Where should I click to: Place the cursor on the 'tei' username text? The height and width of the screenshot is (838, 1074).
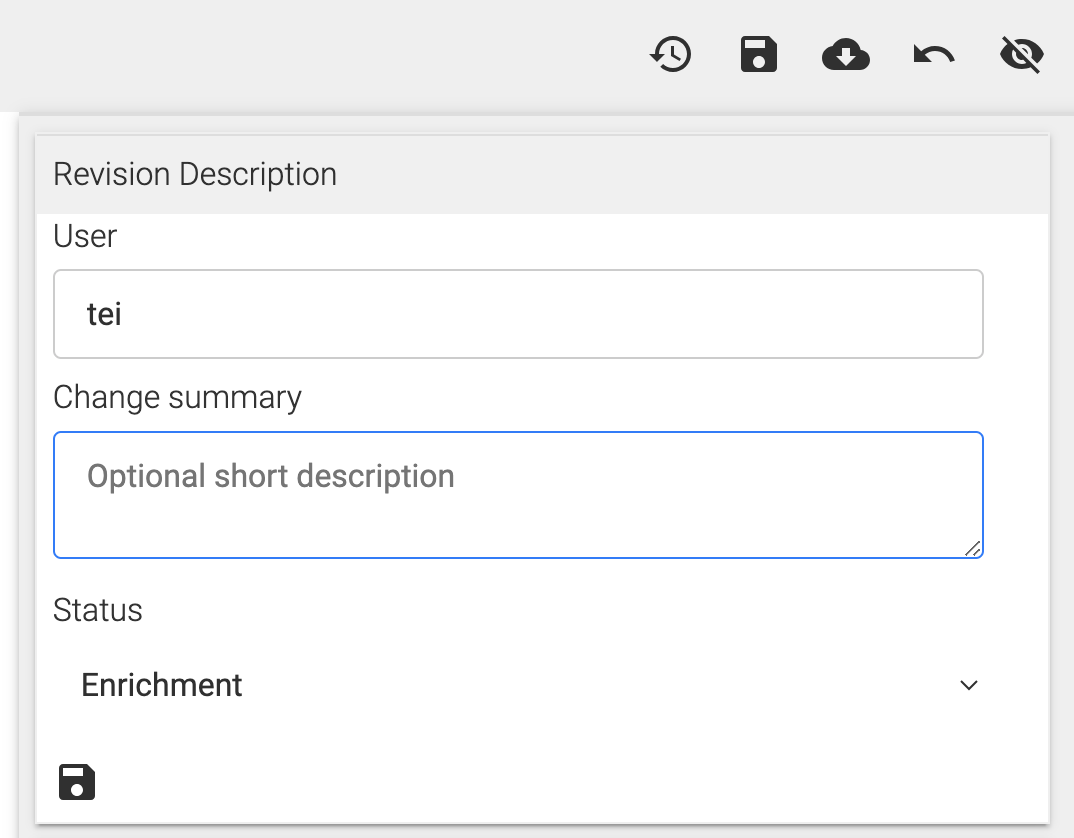[x=105, y=314]
